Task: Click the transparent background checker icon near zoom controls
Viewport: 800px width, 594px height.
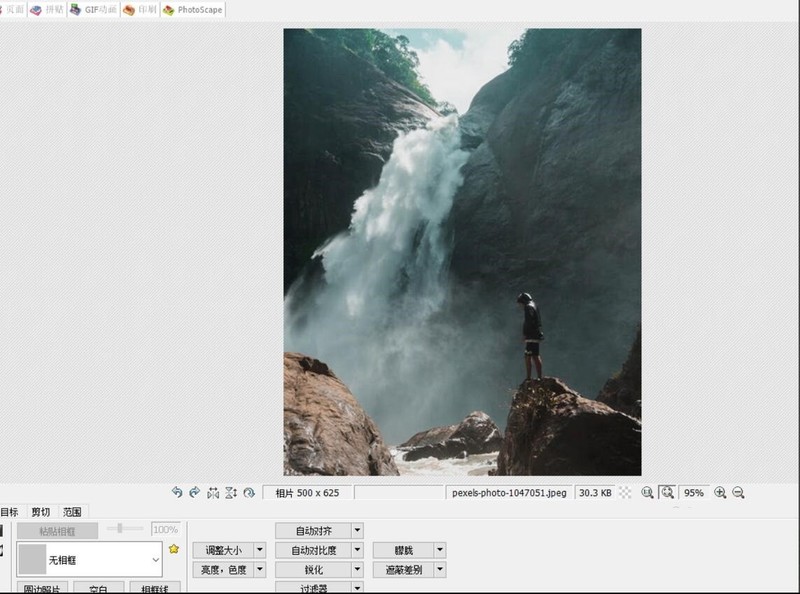Action: point(625,491)
